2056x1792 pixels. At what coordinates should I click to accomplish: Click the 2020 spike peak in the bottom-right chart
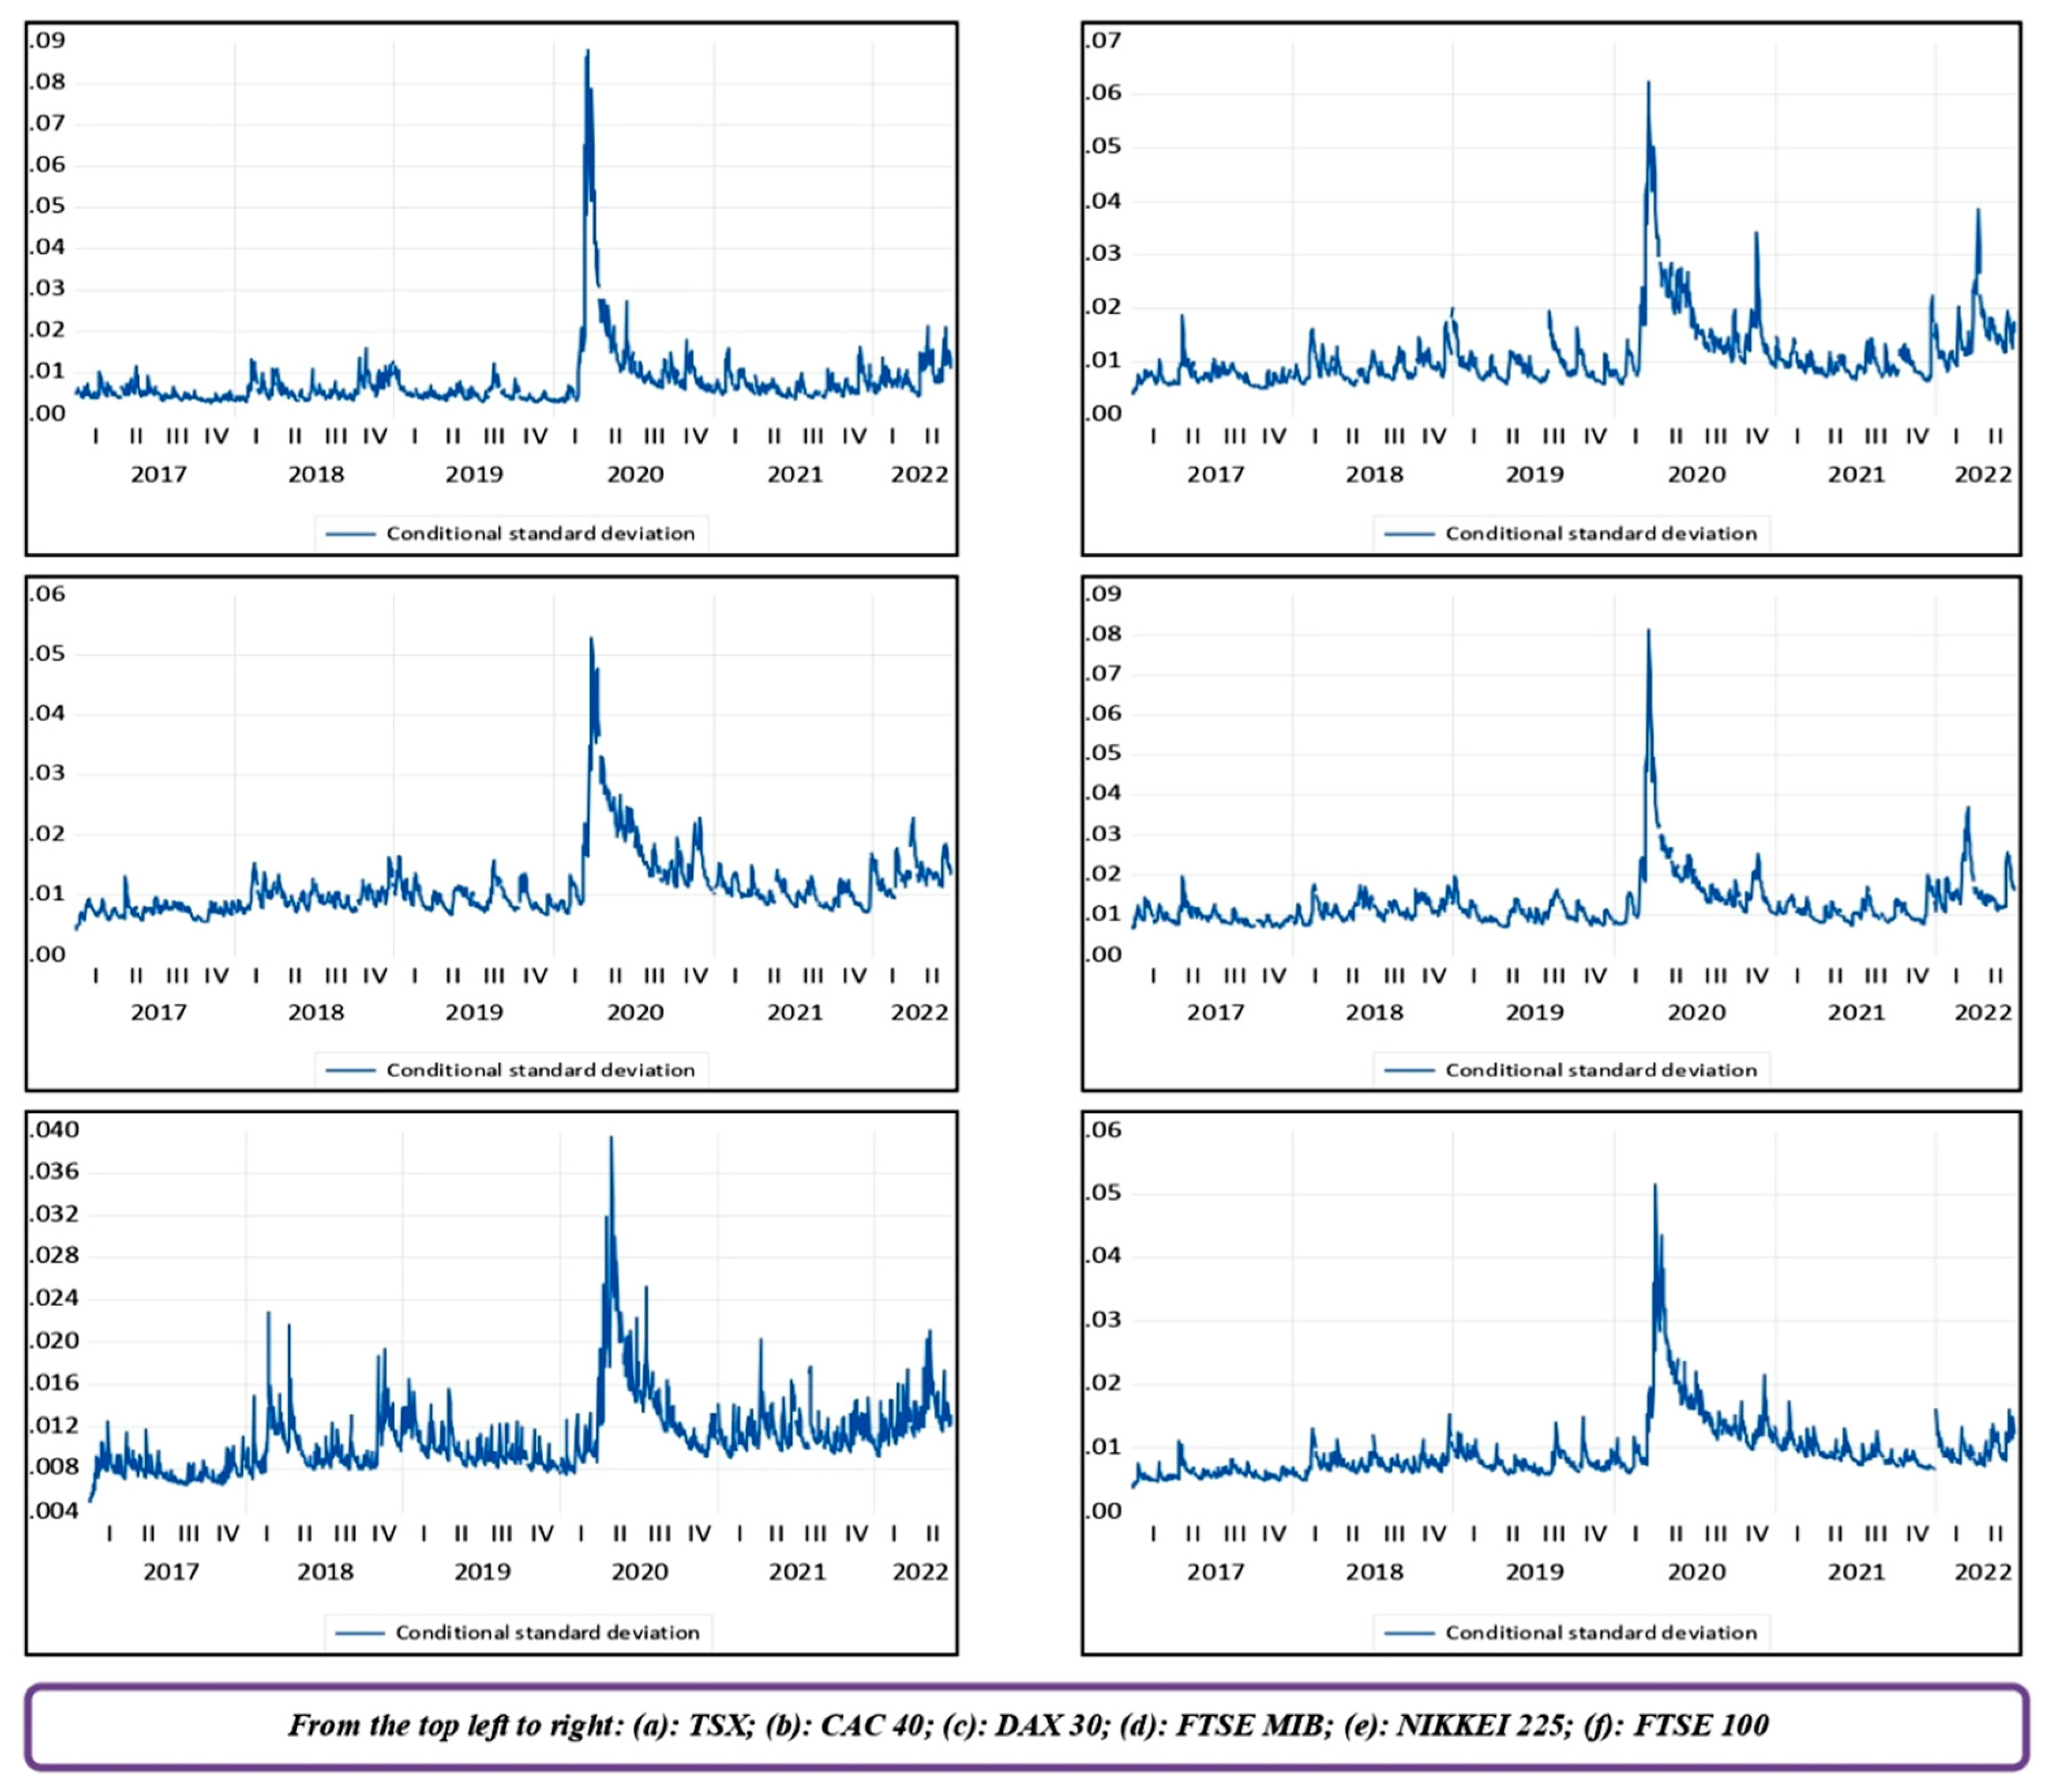(1655, 1187)
